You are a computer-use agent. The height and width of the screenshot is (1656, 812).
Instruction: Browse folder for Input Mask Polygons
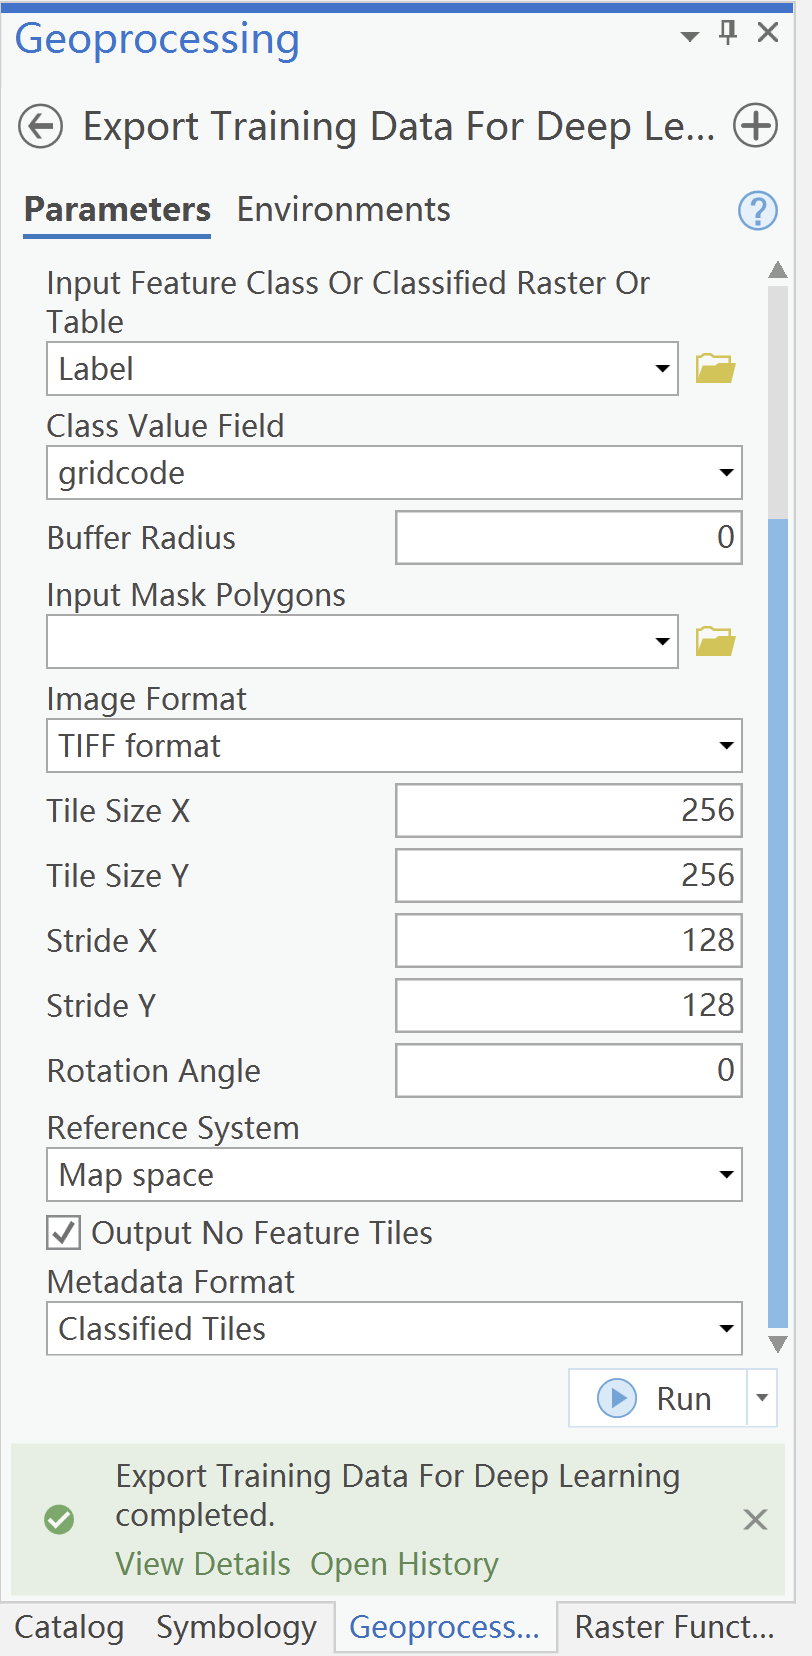pyautogui.click(x=715, y=641)
